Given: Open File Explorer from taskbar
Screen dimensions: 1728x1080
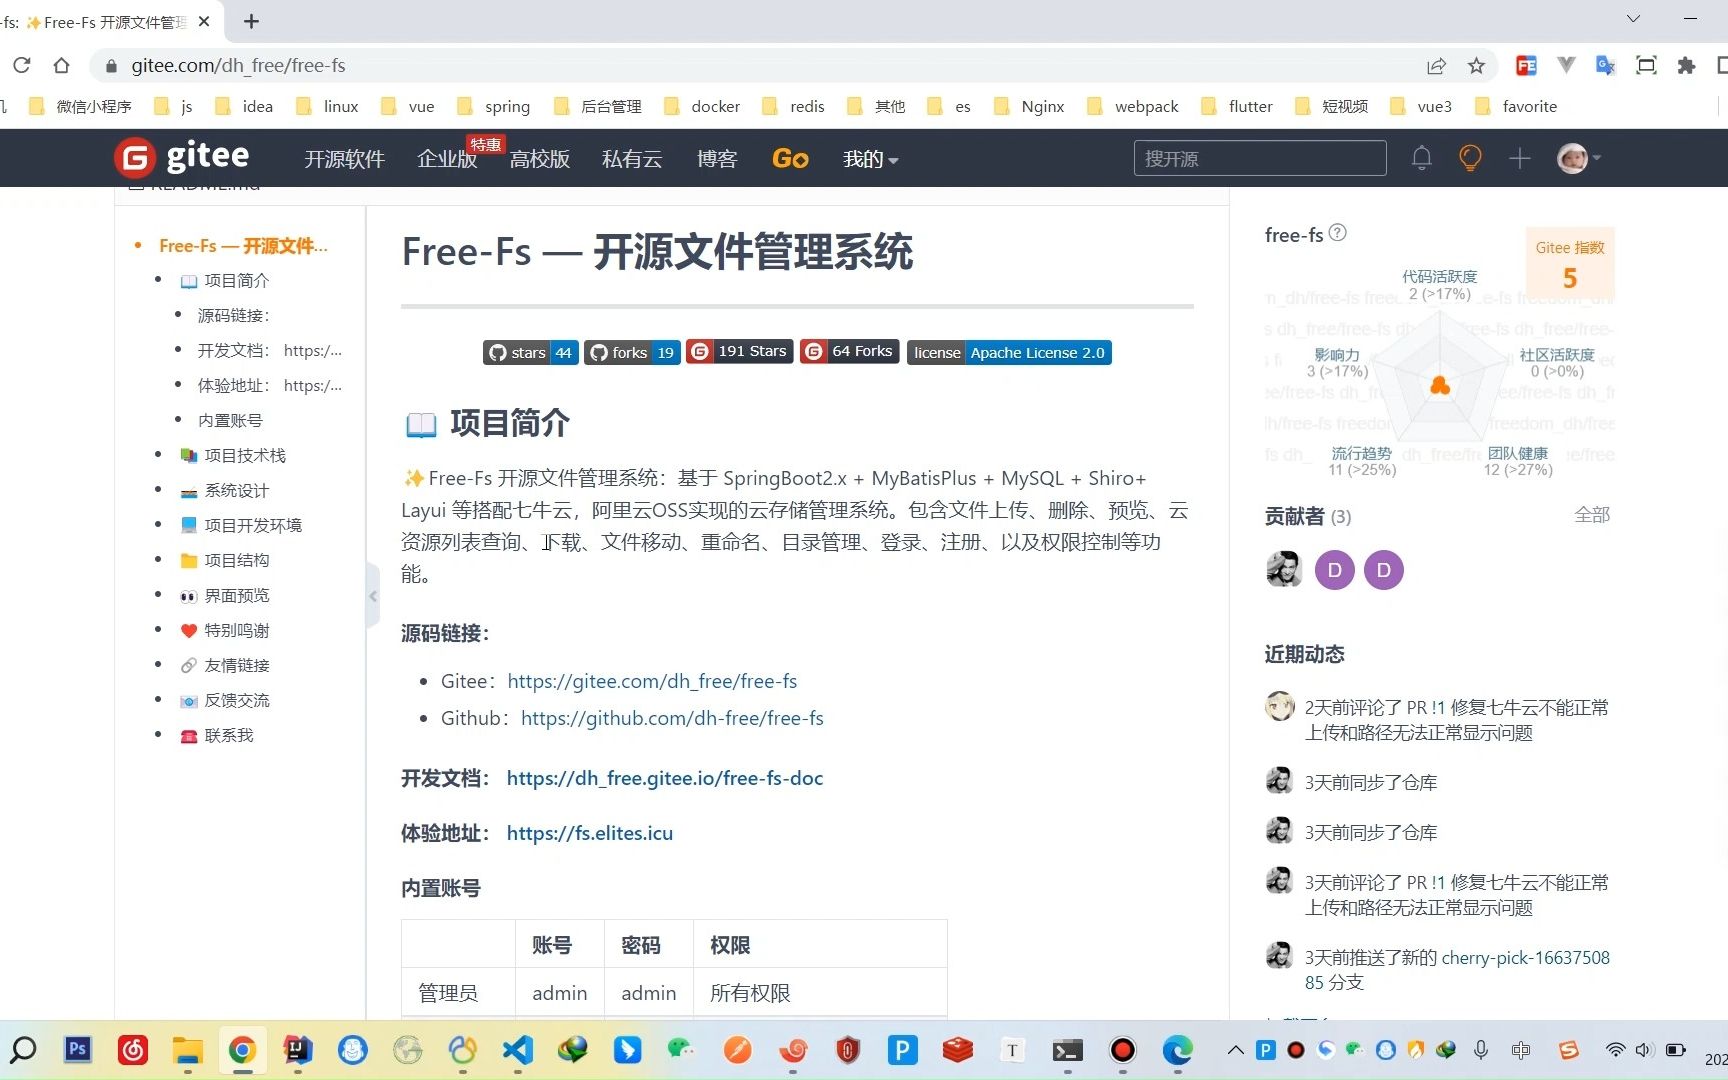Looking at the screenshot, I should click(x=187, y=1049).
